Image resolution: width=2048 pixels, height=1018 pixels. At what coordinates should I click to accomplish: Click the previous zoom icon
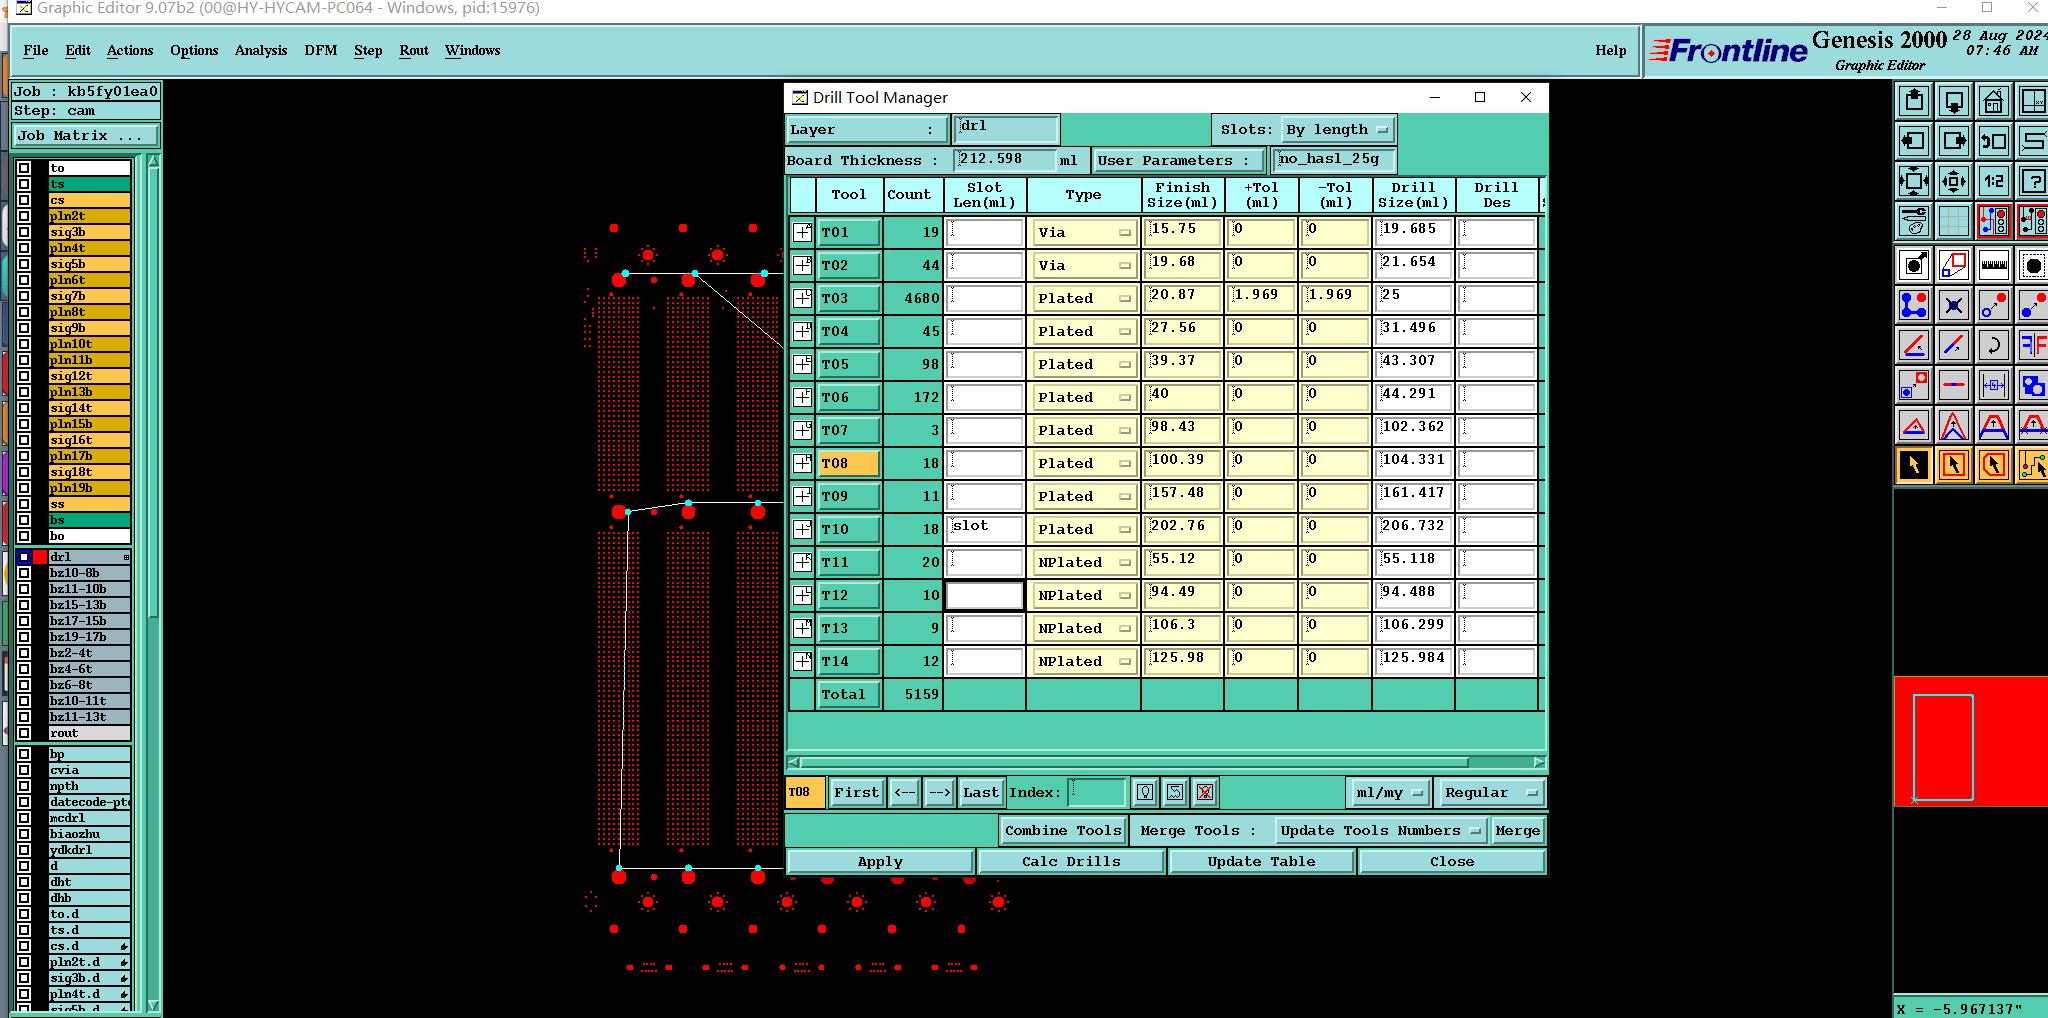click(1994, 141)
